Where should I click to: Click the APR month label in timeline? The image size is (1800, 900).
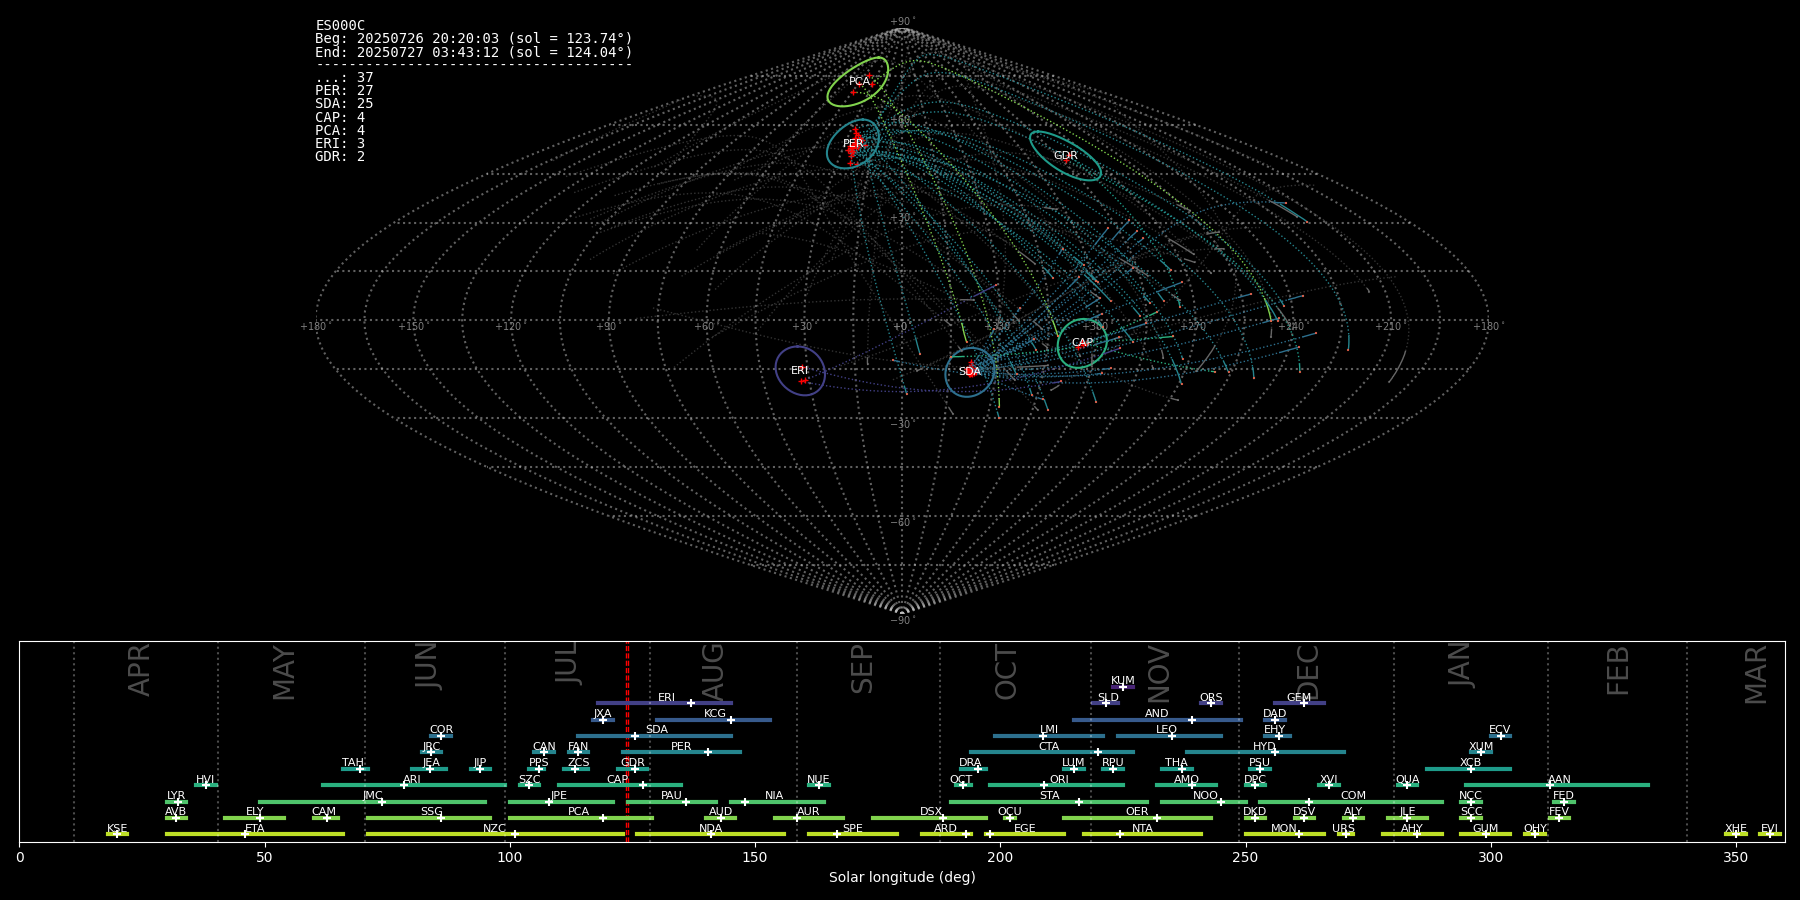139,670
